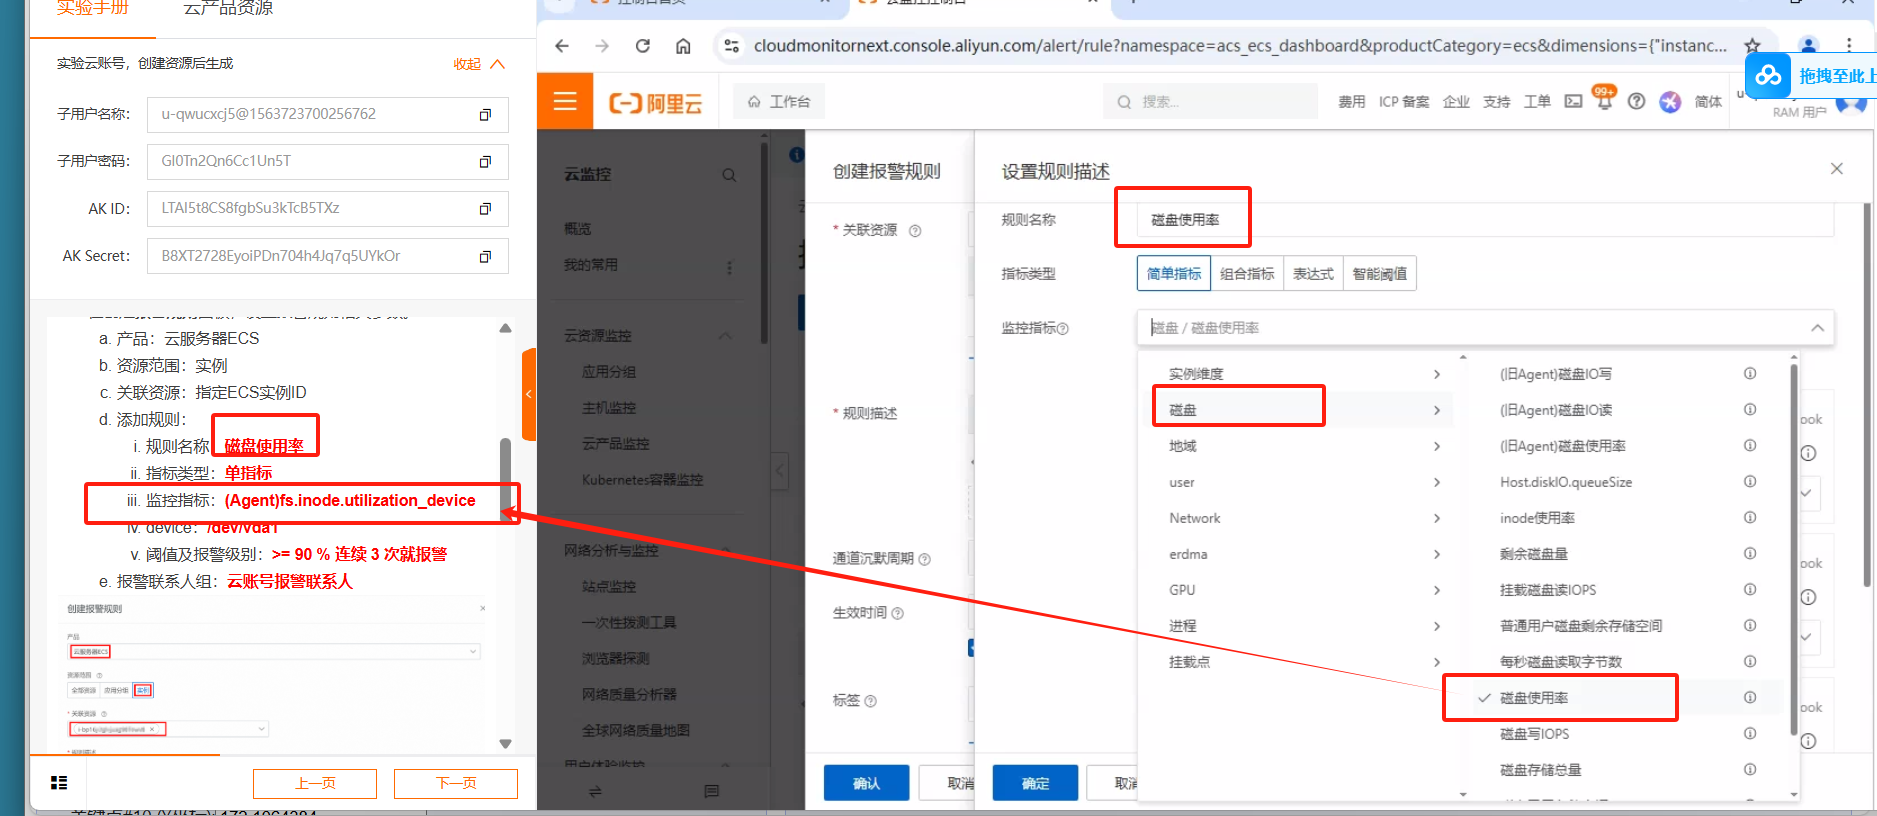Image resolution: width=1877 pixels, height=816 pixels.
Task: Info icon beside Host.diskIO.queueSize
Action: pyautogui.click(x=1750, y=481)
